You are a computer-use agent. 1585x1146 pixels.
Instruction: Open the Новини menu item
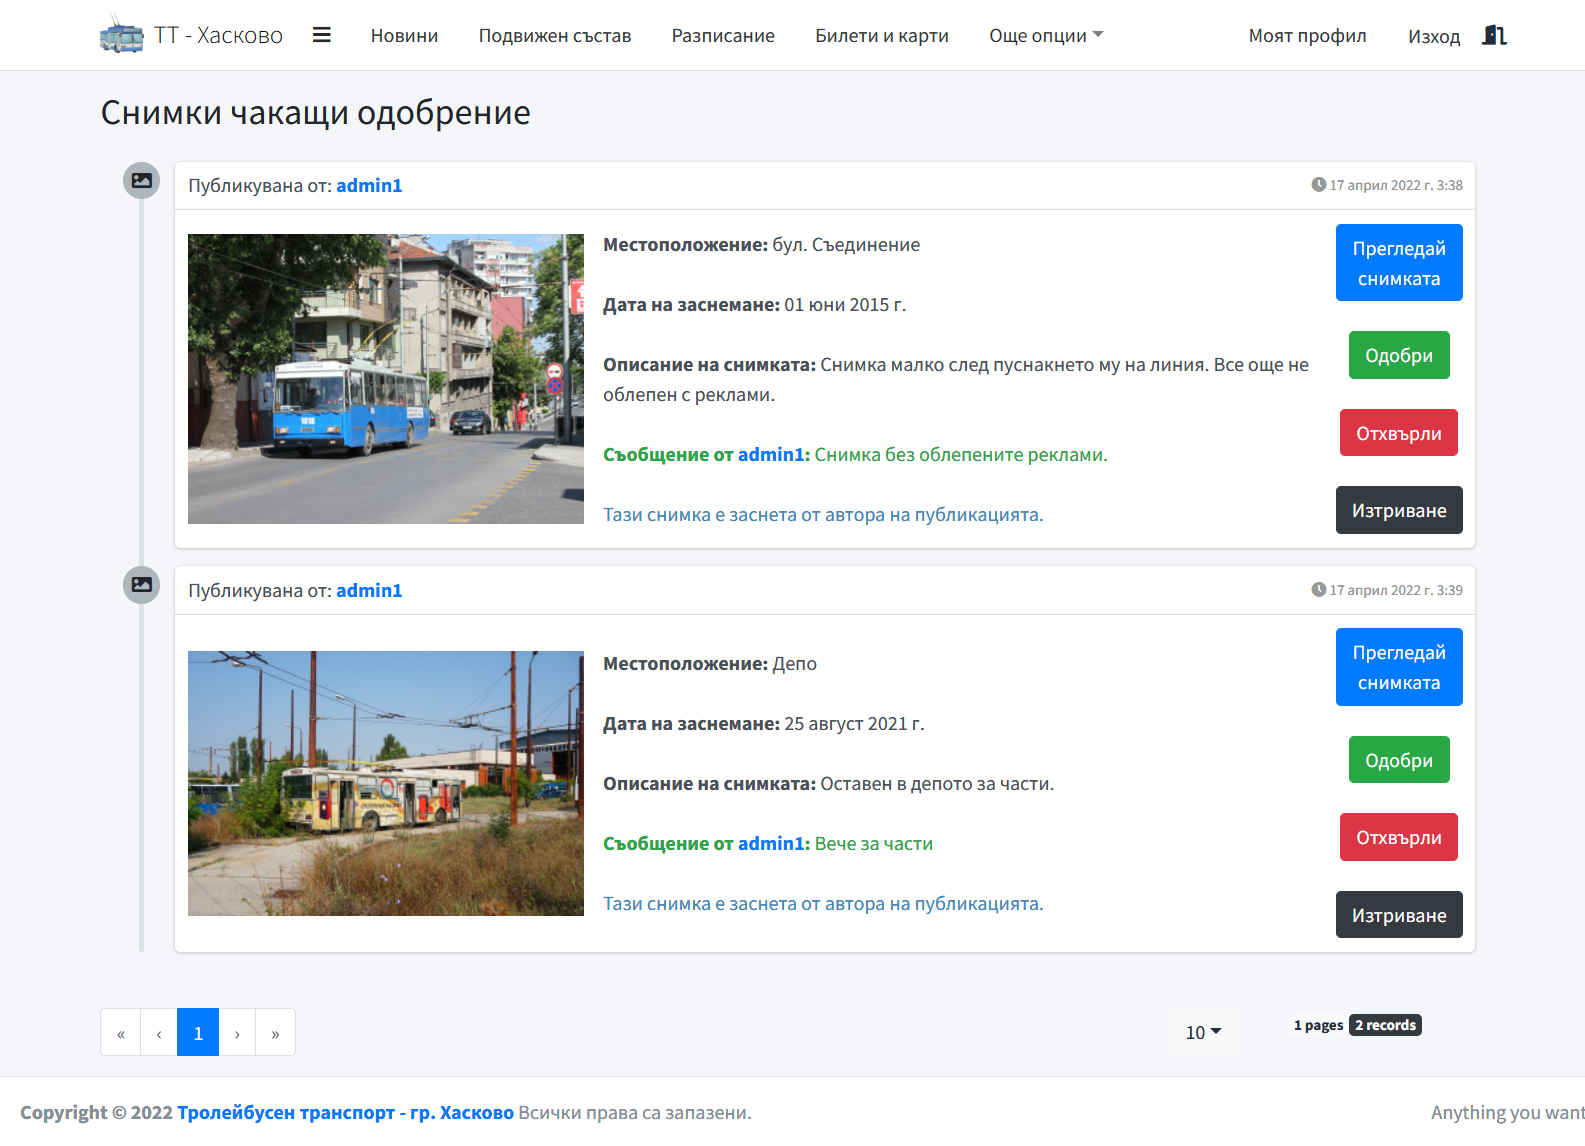click(x=404, y=36)
